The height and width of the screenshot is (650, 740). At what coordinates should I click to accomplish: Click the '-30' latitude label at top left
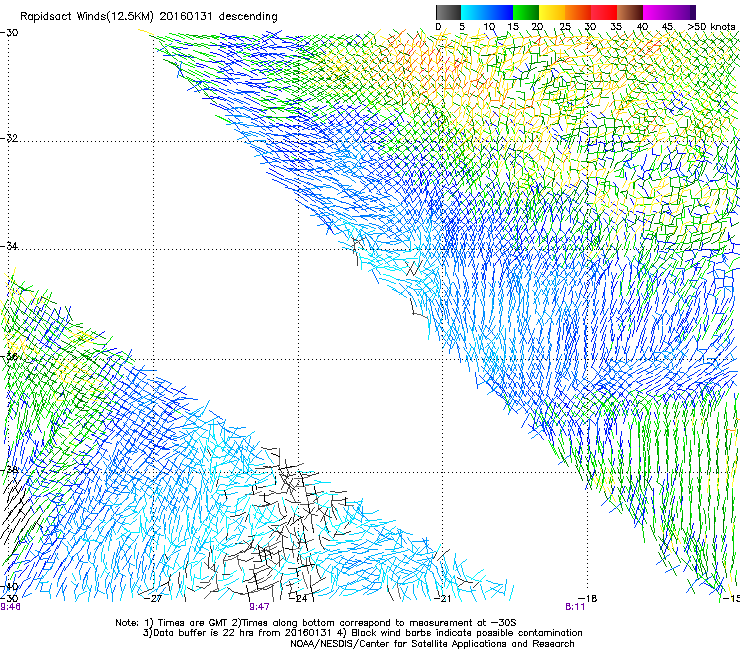pos(9,32)
